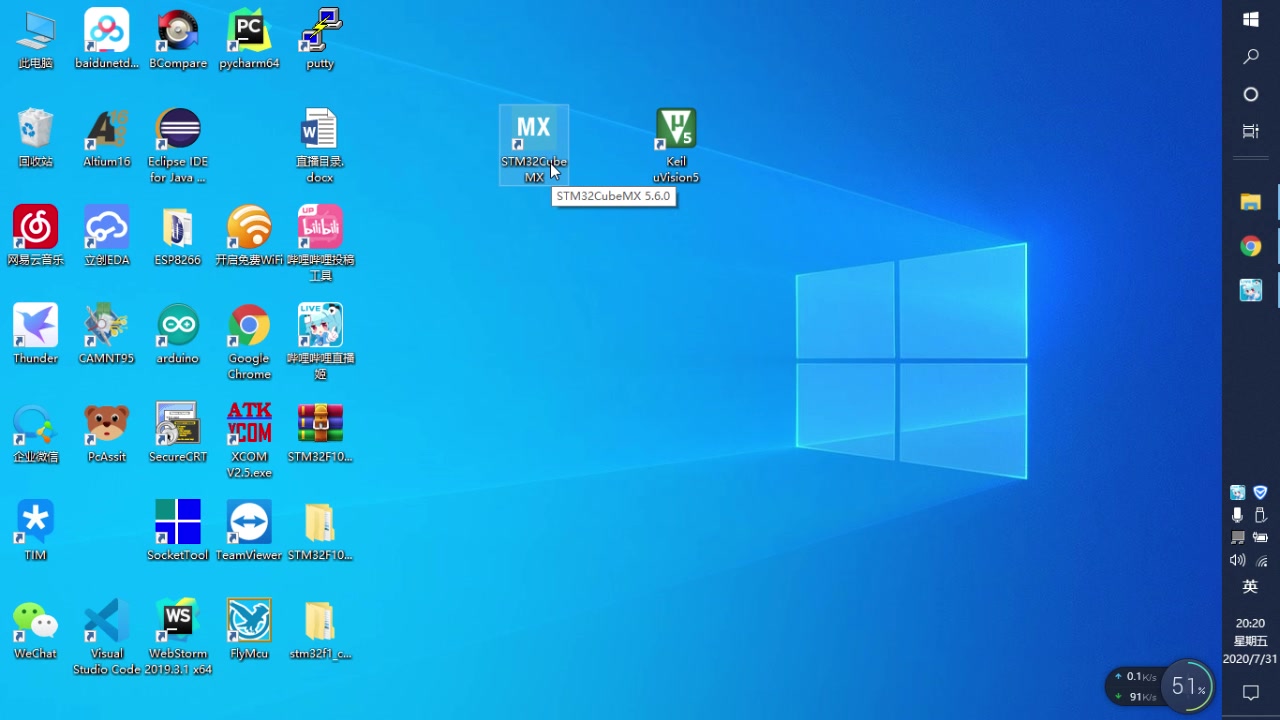Select the BCompare desktop shortcut

(178, 40)
